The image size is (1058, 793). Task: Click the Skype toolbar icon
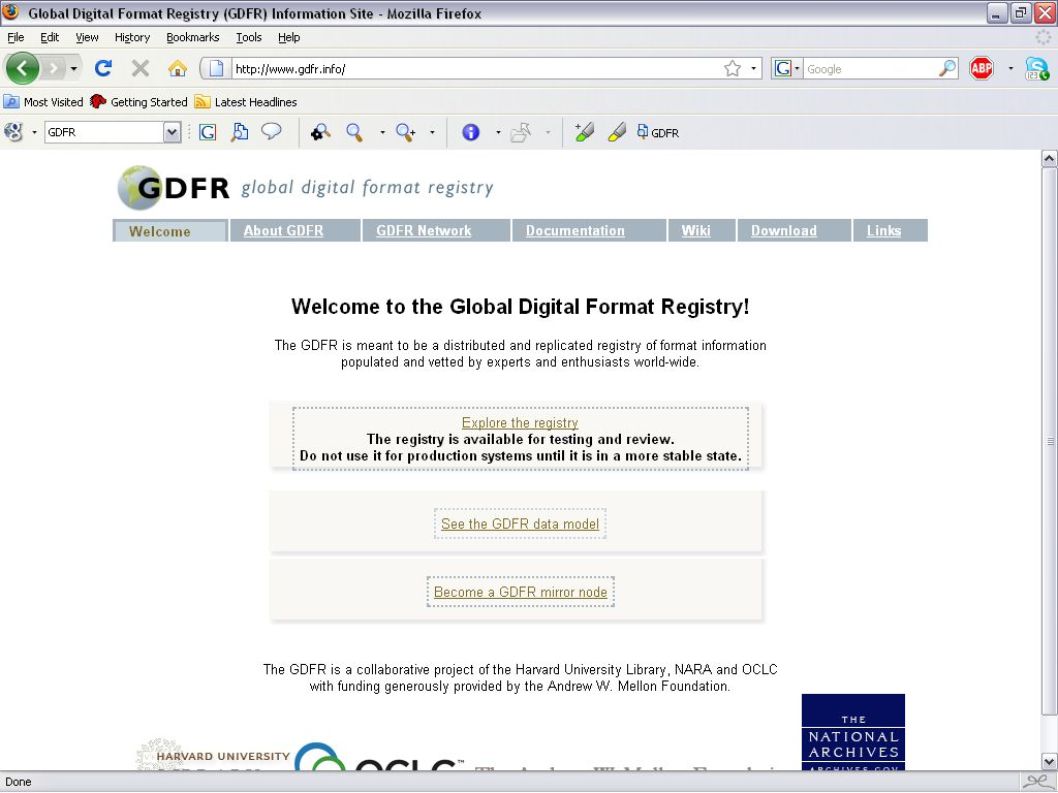click(x=1036, y=68)
